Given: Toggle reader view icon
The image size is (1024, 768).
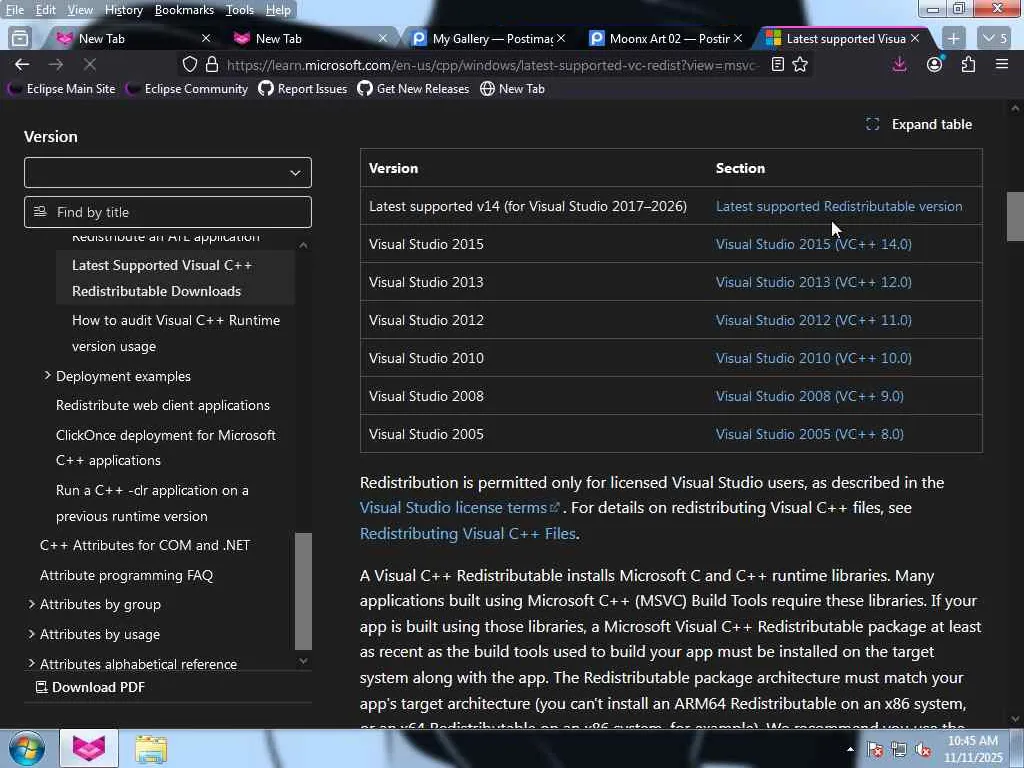Looking at the screenshot, I should click(777, 65).
